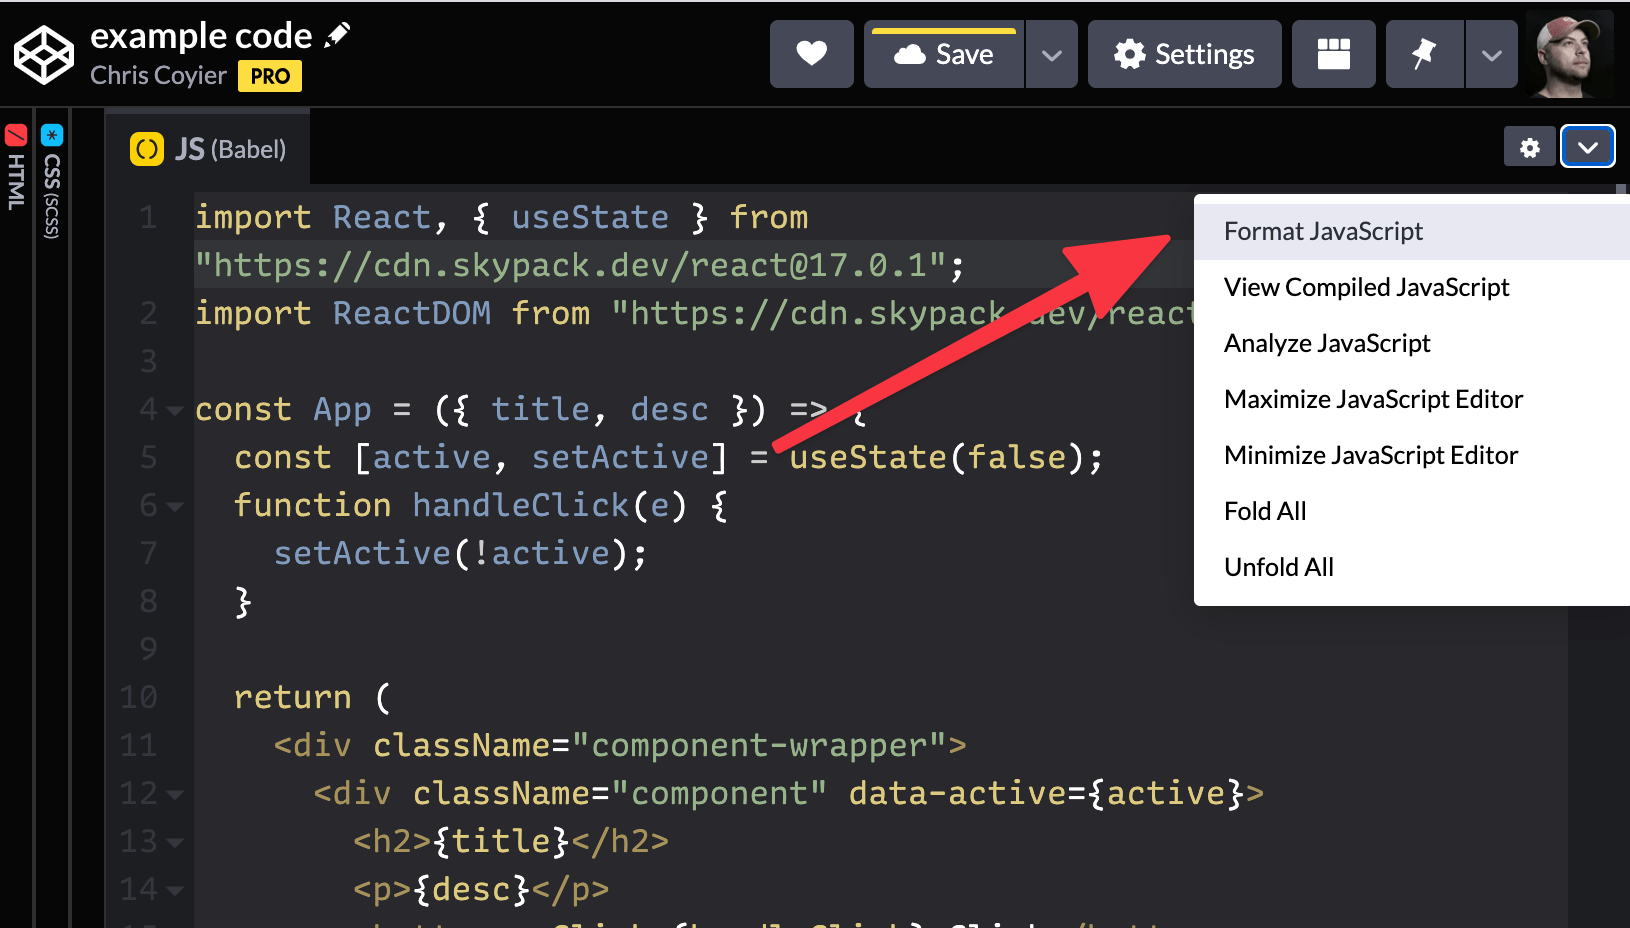The image size is (1630, 928).
Task: Click the change view layout icon
Action: (x=1333, y=54)
